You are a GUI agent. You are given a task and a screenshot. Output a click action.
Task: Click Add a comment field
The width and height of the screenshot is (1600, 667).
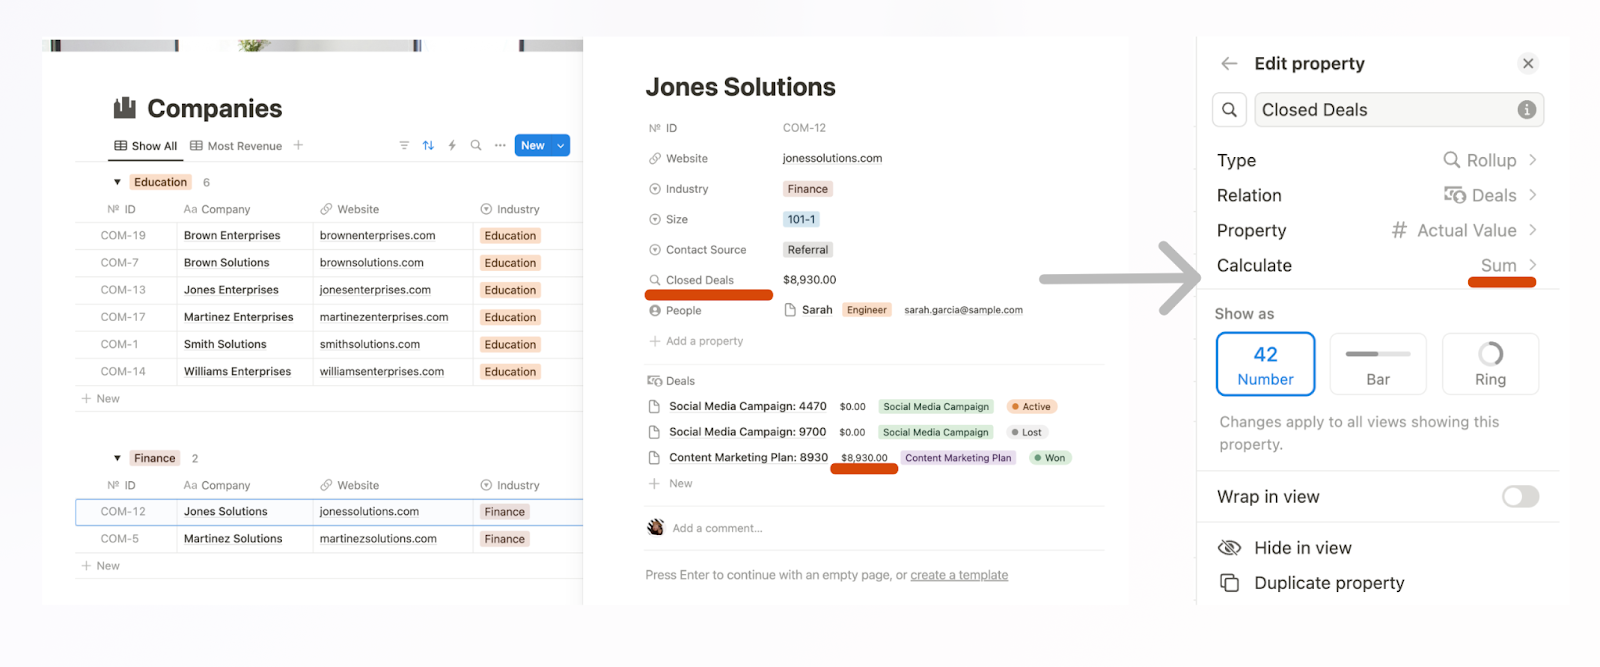pyautogui.click(x=717, y=528)
